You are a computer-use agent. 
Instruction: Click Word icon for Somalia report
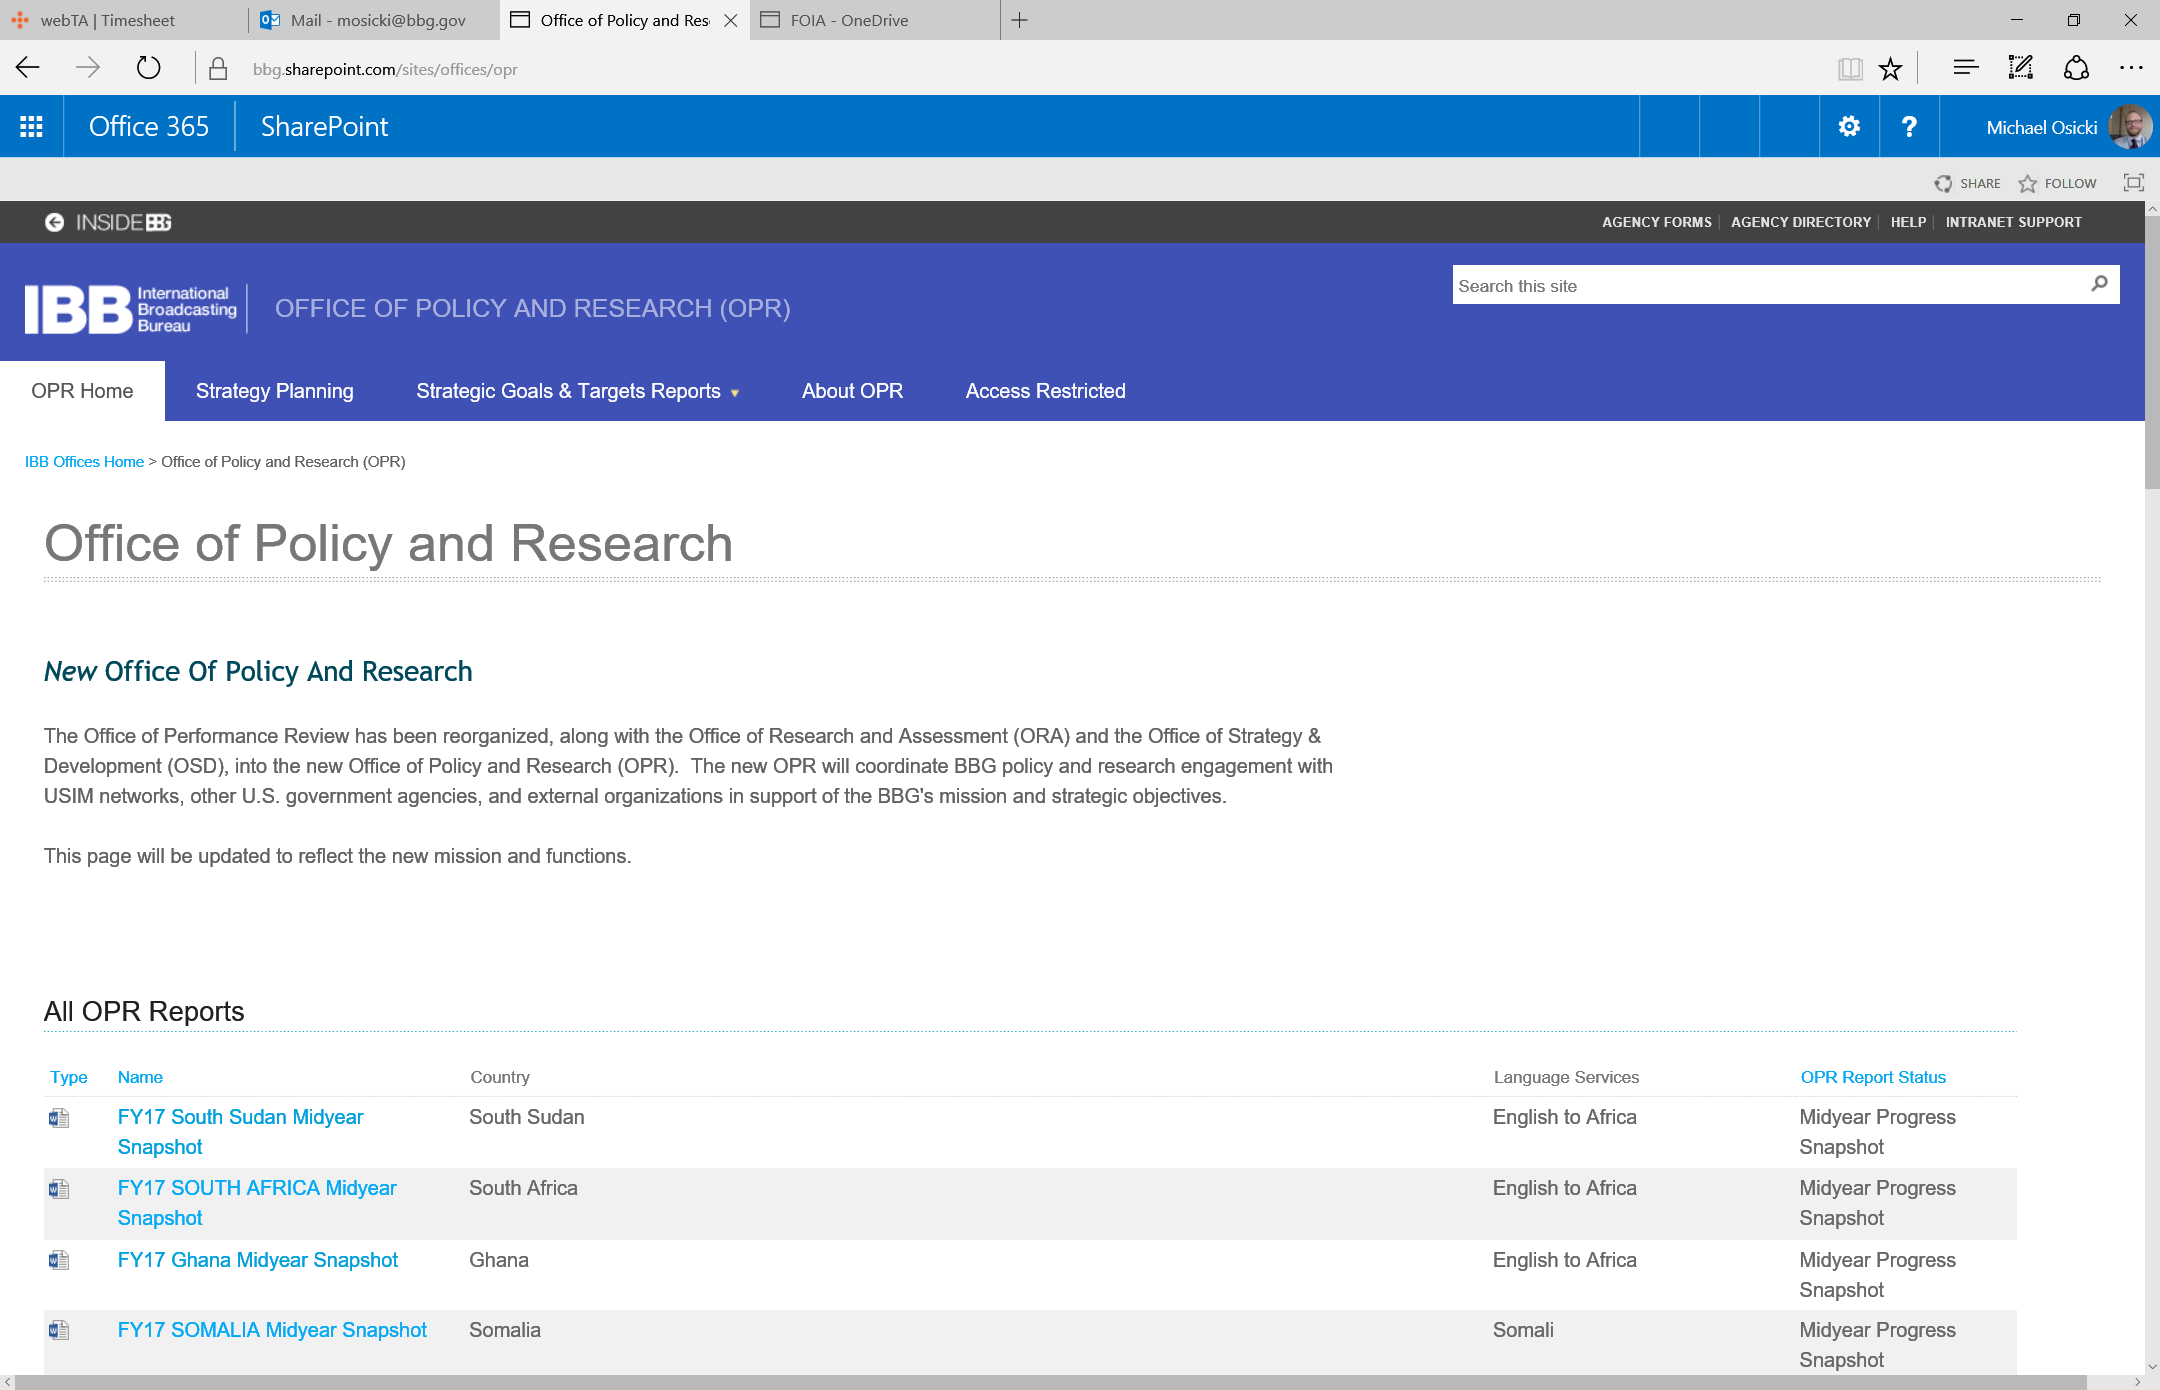point(59,1330)
